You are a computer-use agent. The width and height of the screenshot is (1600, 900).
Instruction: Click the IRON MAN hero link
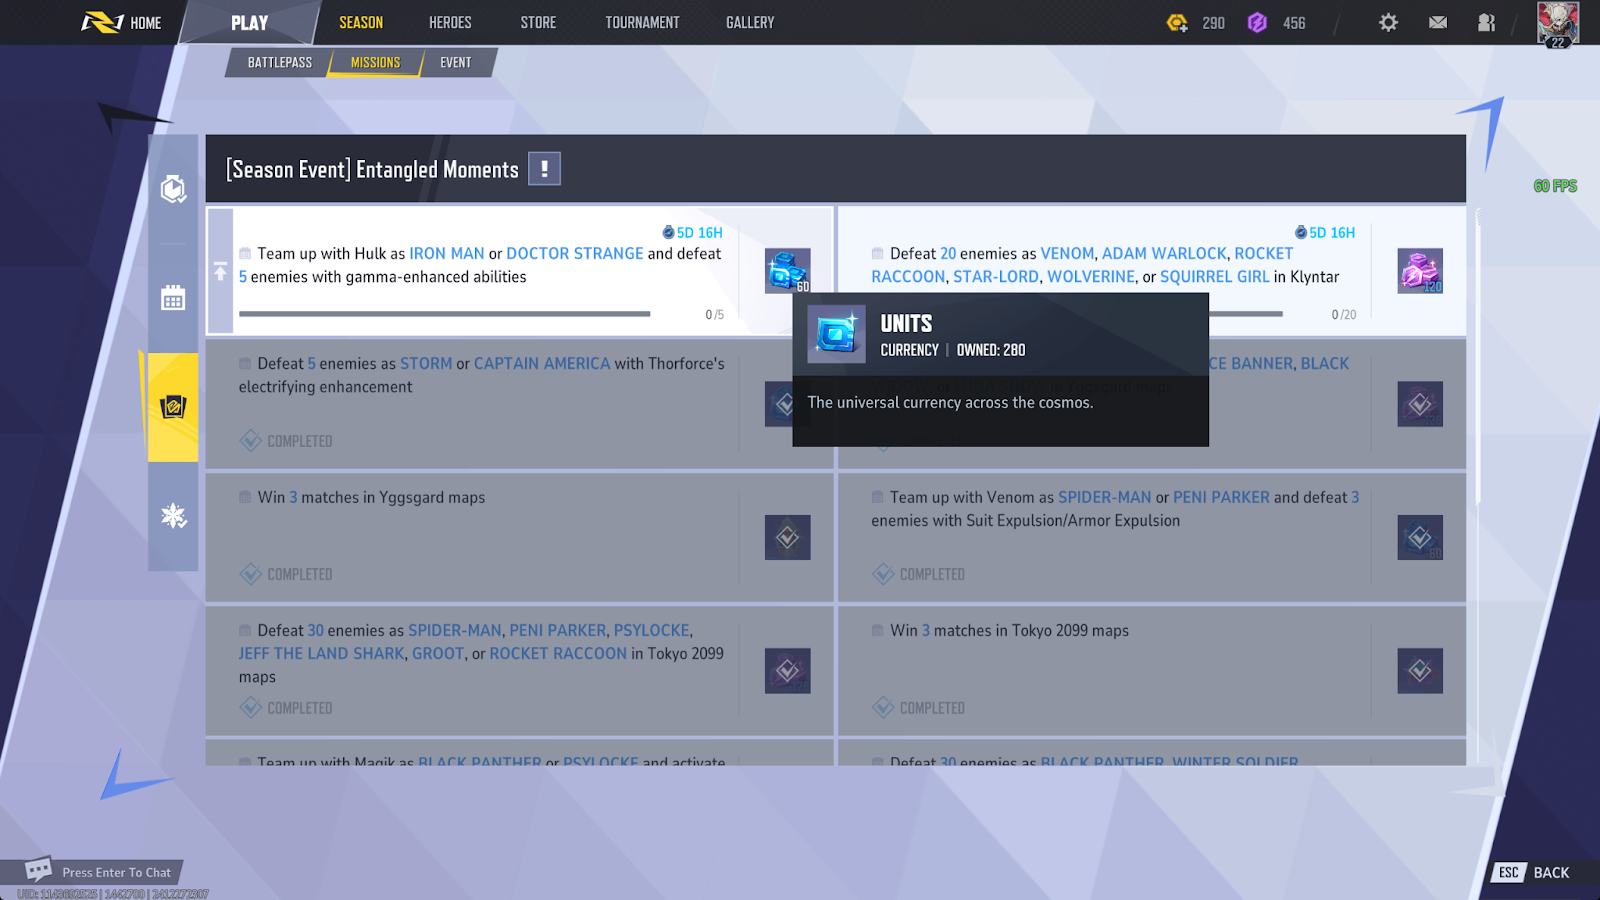tap(447, 253)
